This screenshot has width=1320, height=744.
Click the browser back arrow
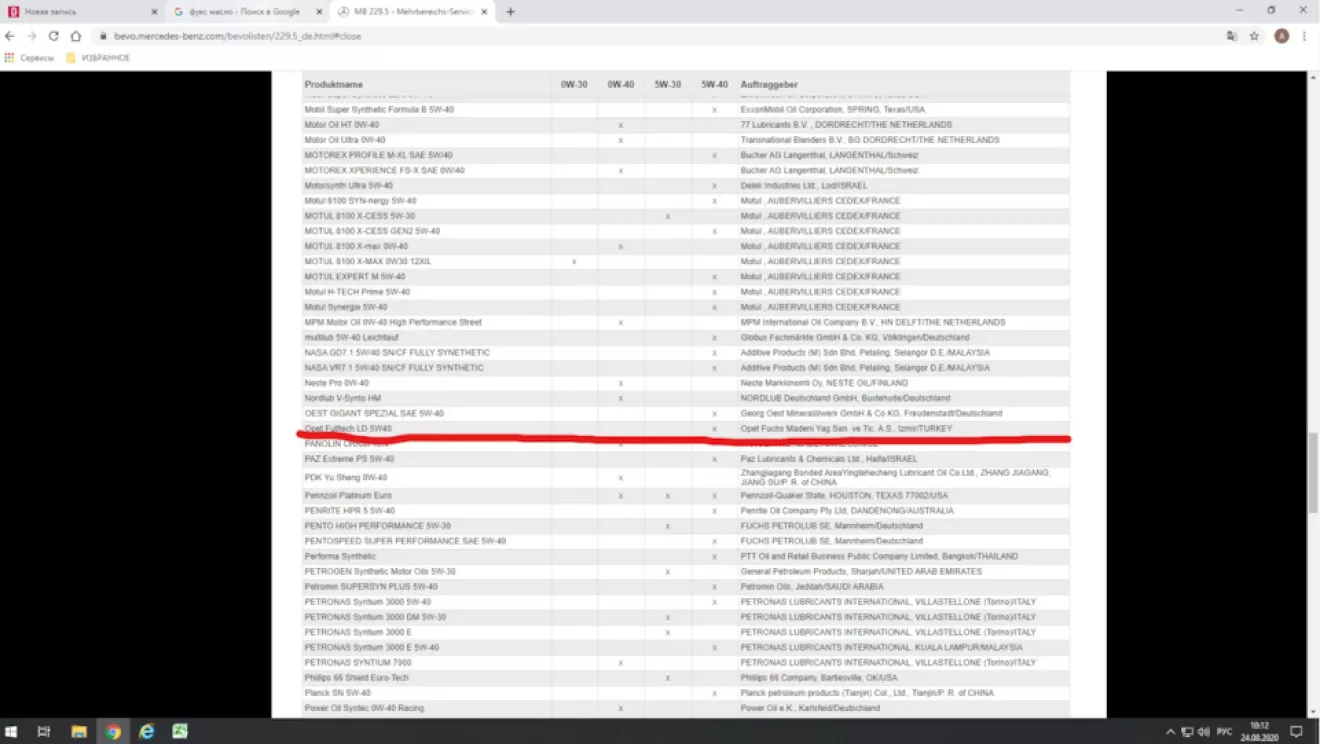click(x=10, y=36)
